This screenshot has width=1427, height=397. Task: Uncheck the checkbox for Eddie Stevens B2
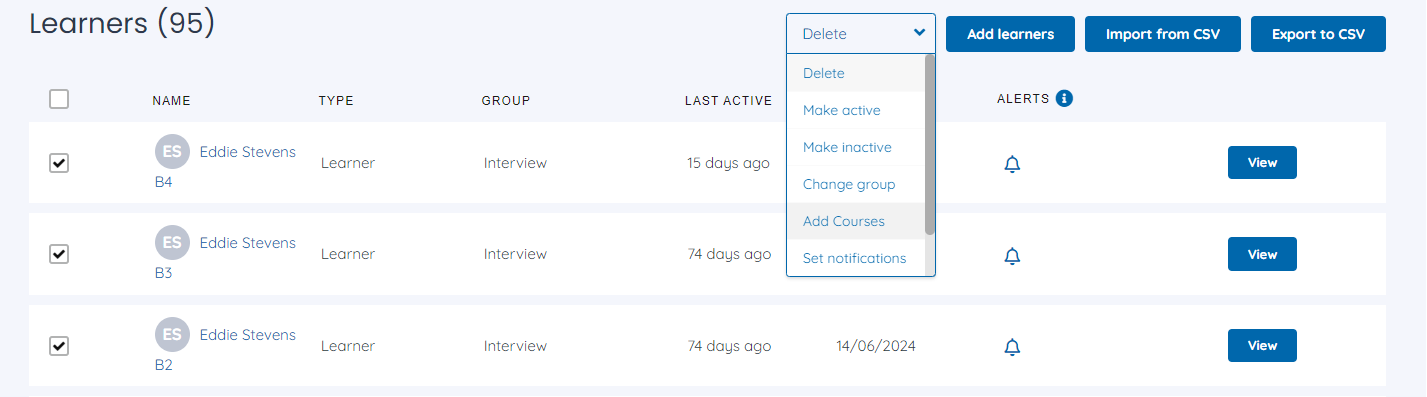click(59, 346)
